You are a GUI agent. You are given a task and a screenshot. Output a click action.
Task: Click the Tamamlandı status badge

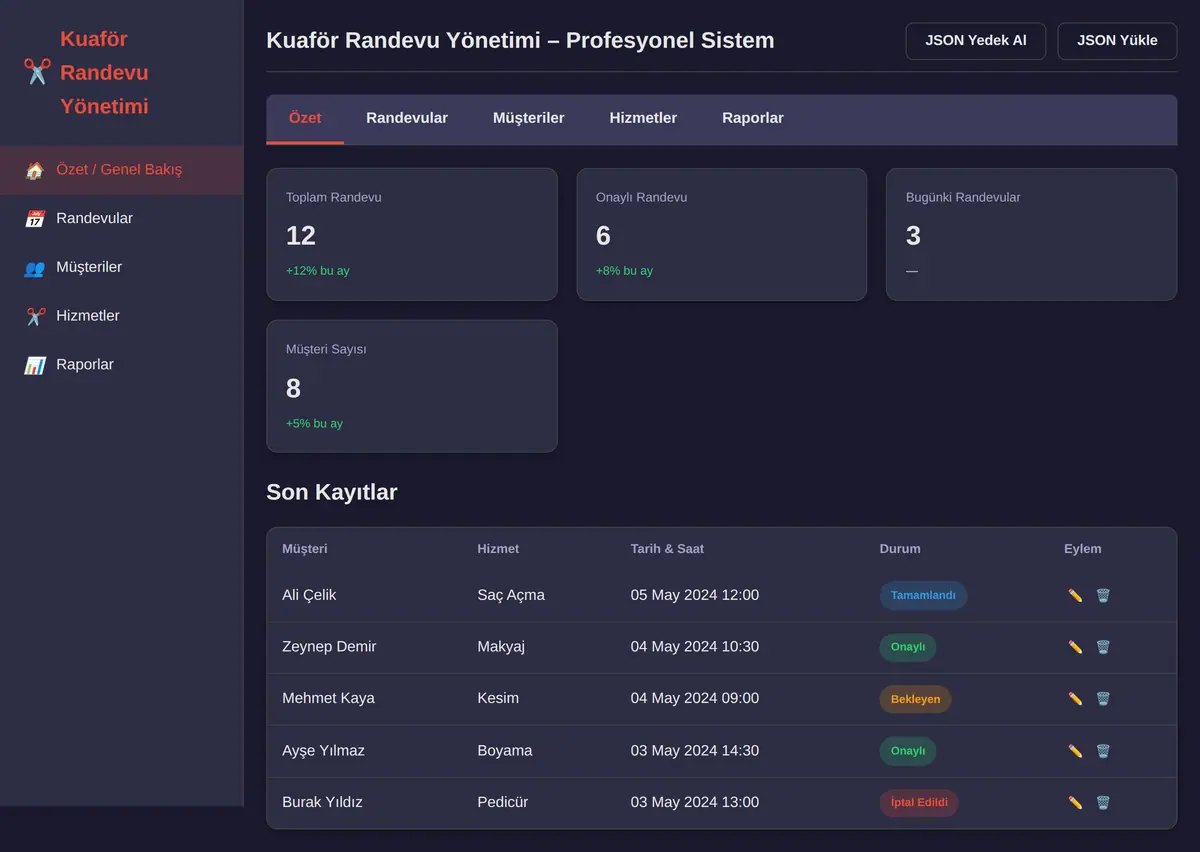923,595
